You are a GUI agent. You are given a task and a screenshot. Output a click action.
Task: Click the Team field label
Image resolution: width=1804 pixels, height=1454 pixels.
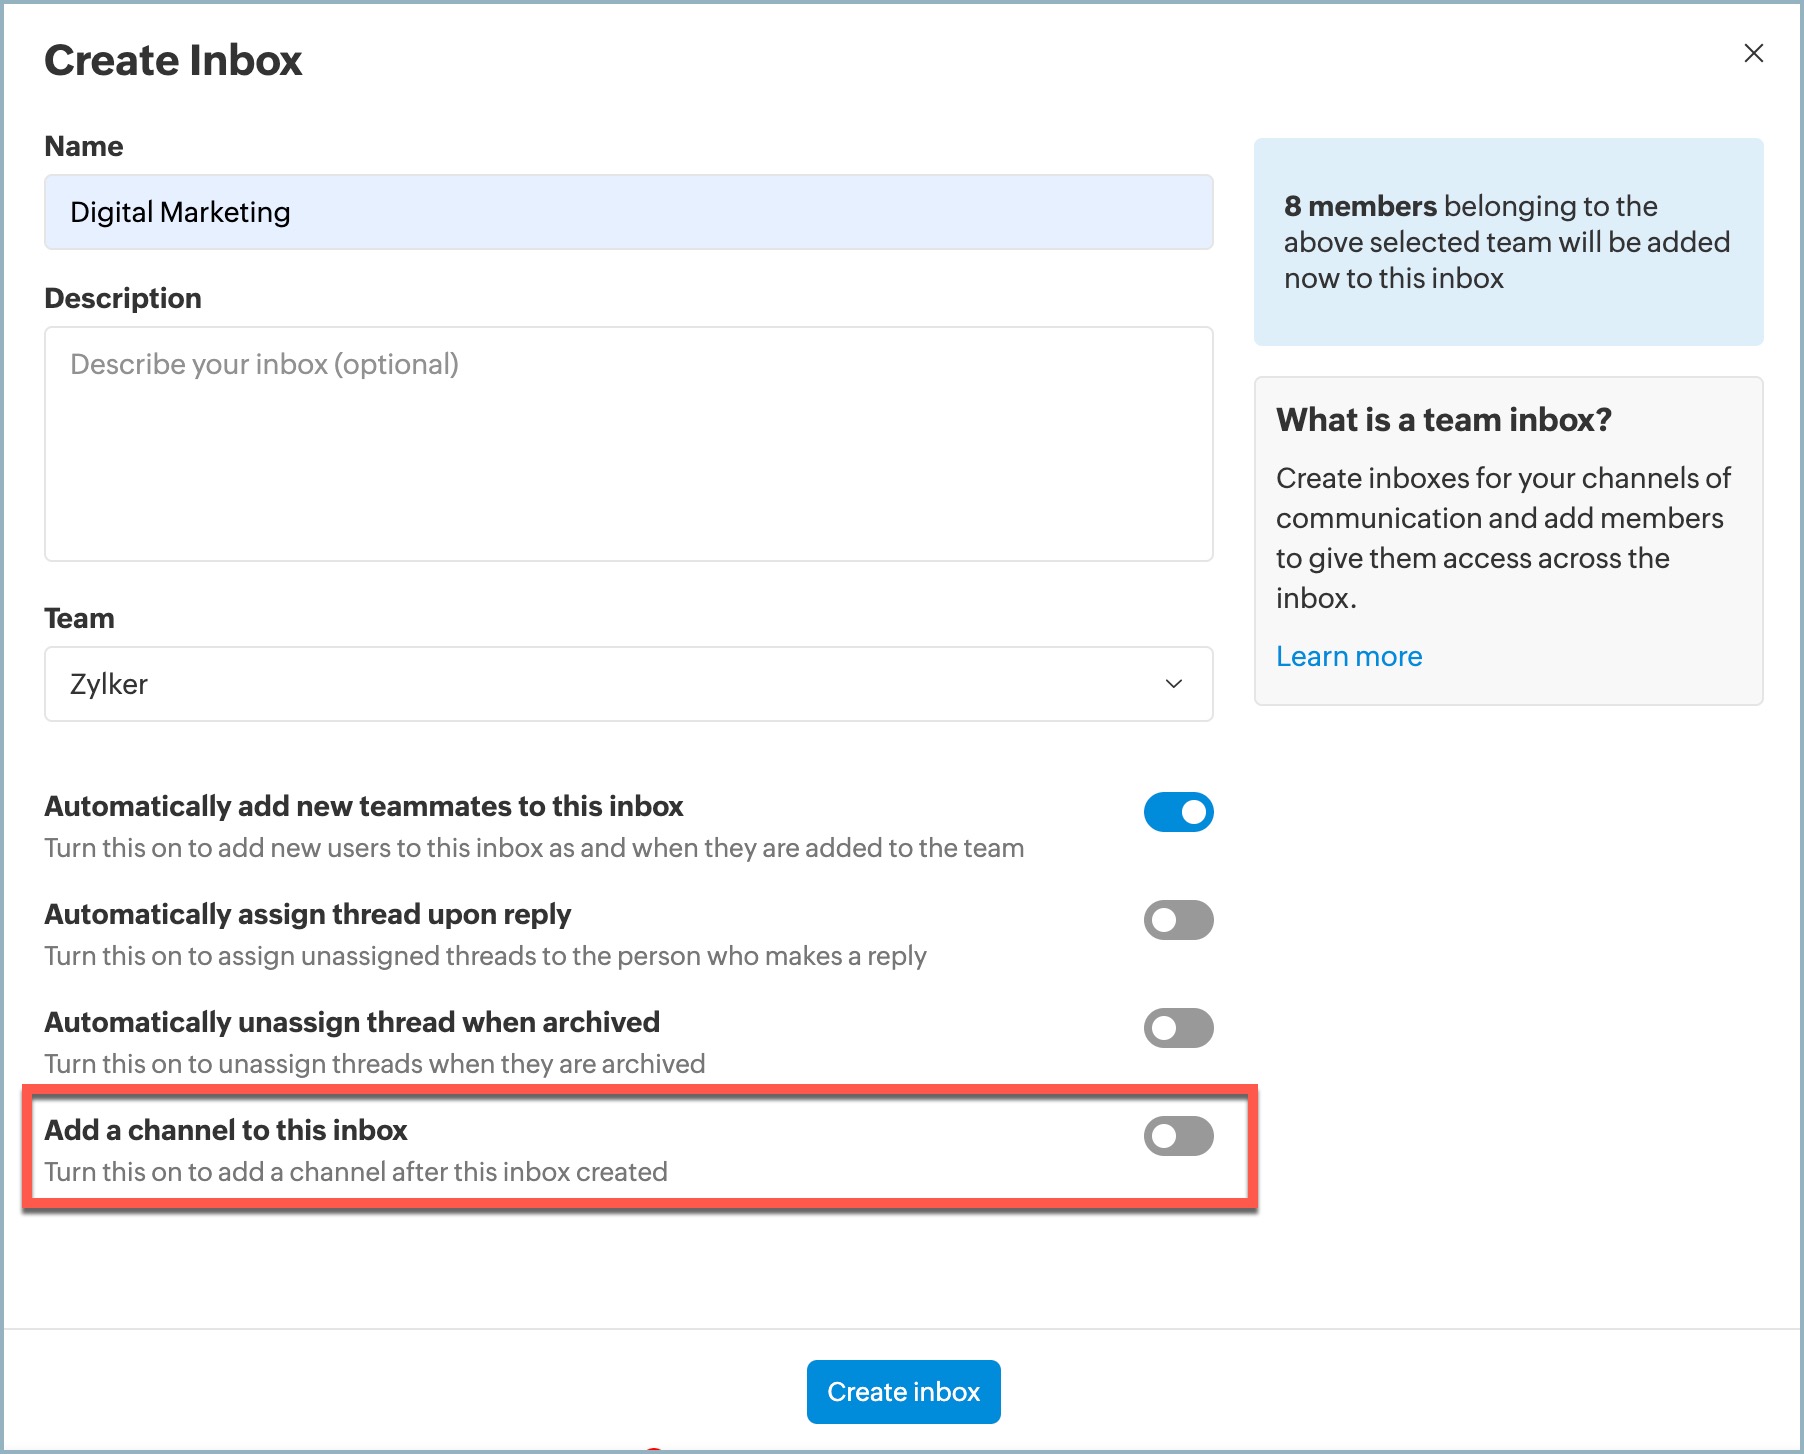coord(79,618)
